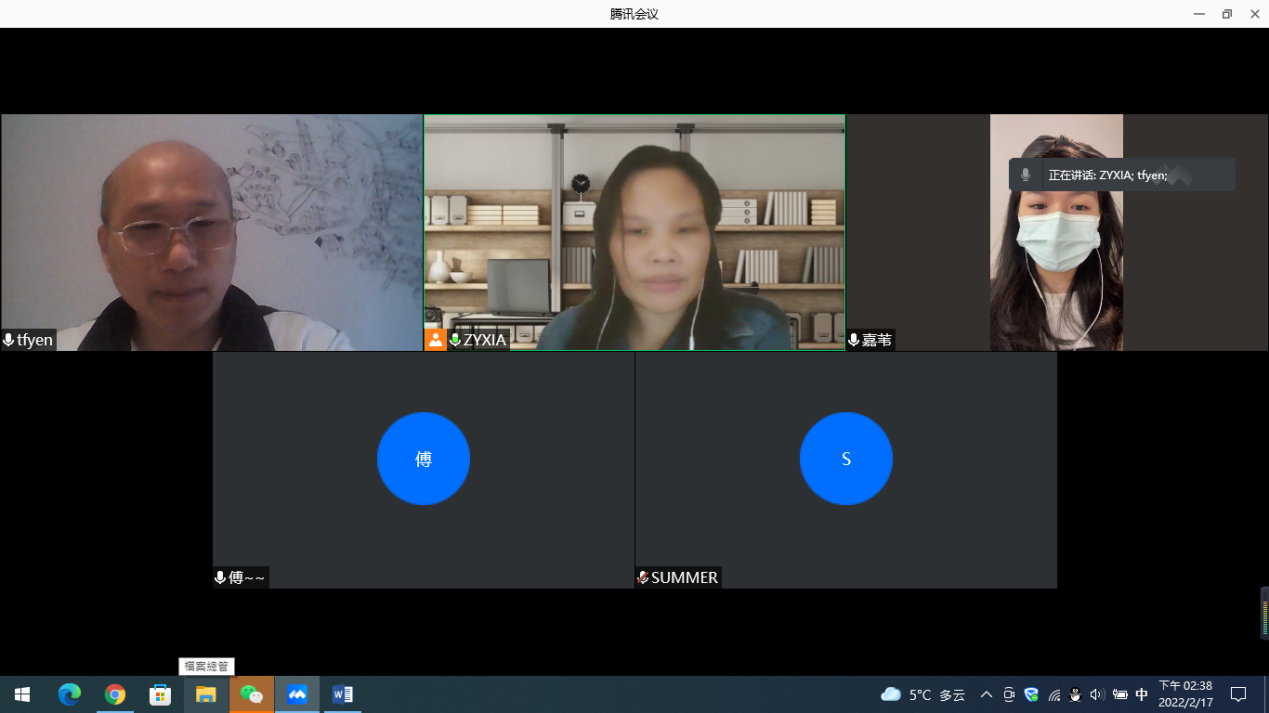This screenshot has height=713, width=1269.
Task: Open Google Chrome from the taskbar
Action: click(x=115, y=695)
